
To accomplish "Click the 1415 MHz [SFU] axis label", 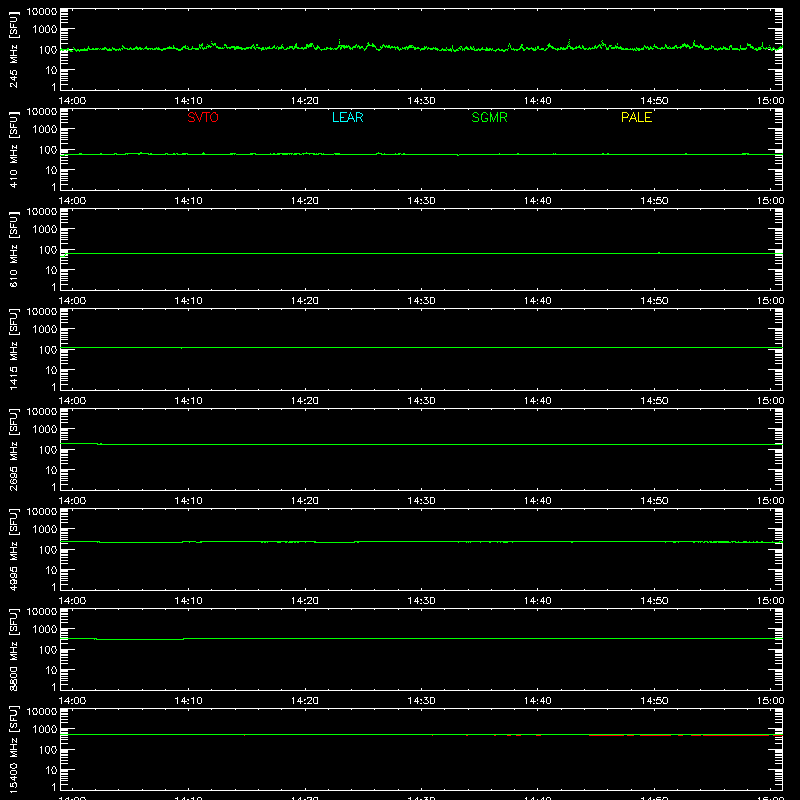I will pos(13,350).
